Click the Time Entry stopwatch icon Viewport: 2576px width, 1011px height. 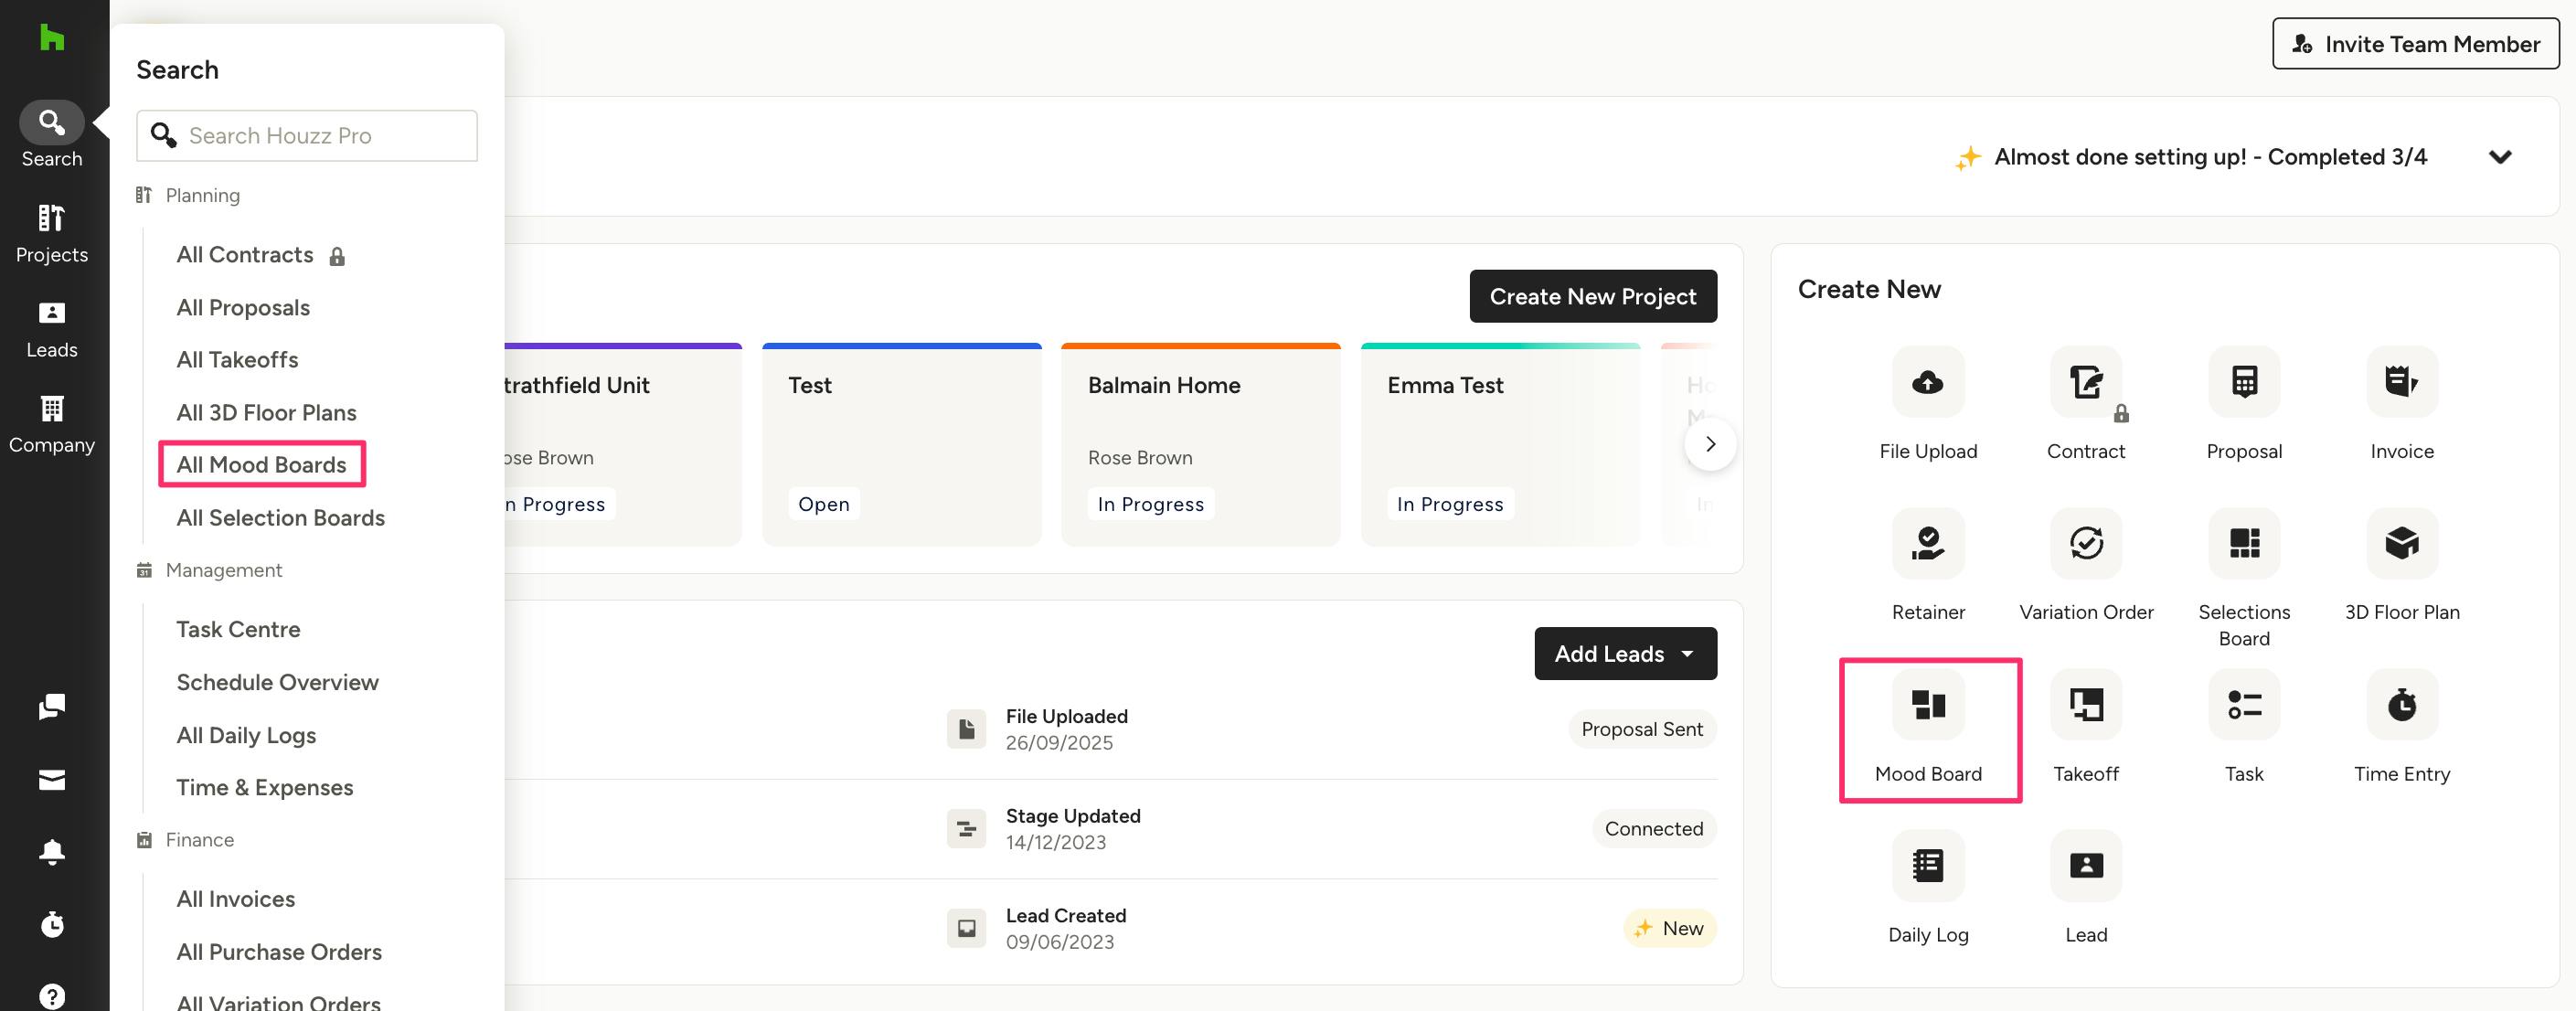tap(2401, 705)
